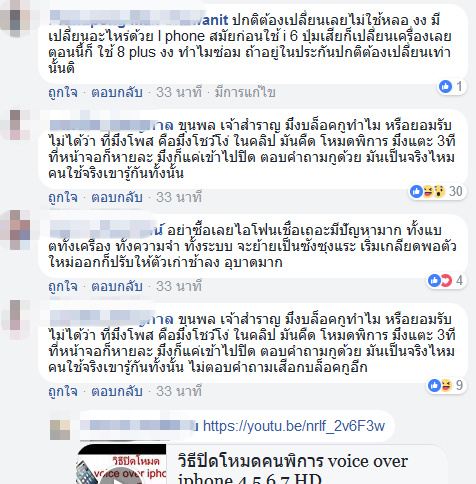This screenshot has height=484, width=476.
Task: Like the second comment about ขุนพล
Action: tap(63, 197)
